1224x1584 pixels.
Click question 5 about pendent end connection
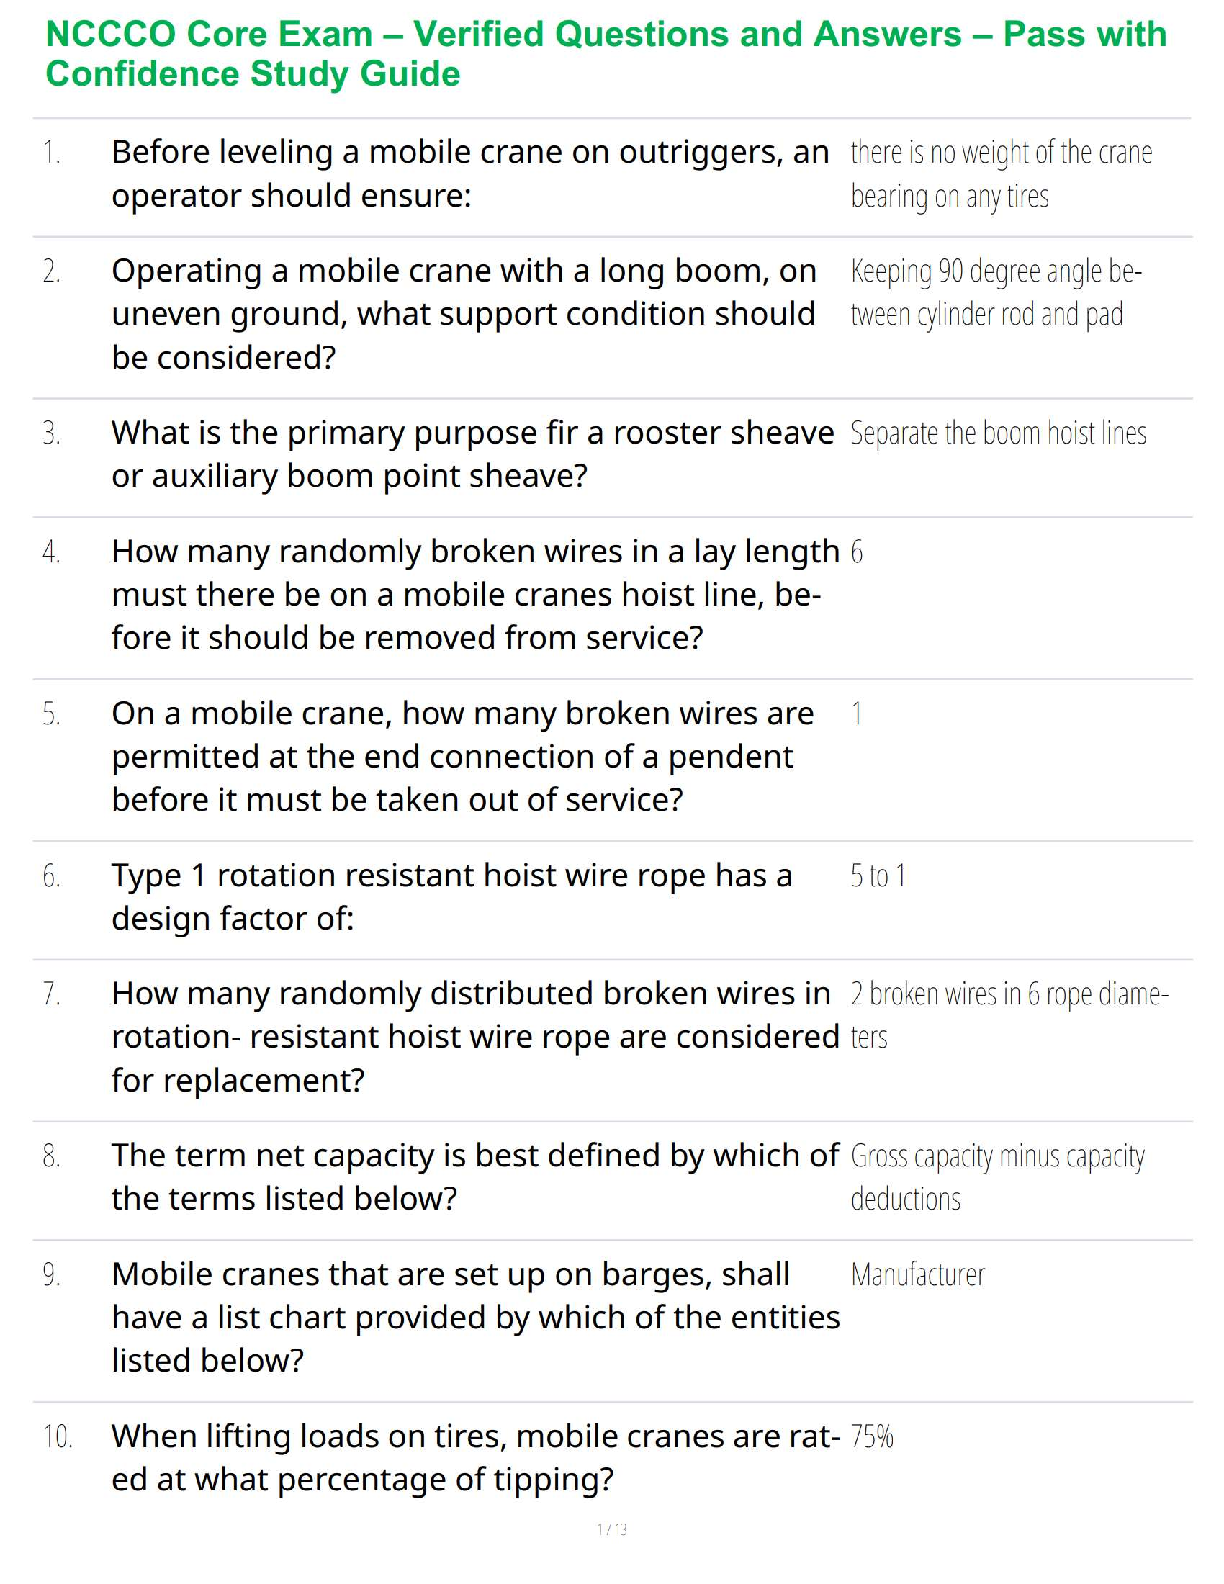462,756
